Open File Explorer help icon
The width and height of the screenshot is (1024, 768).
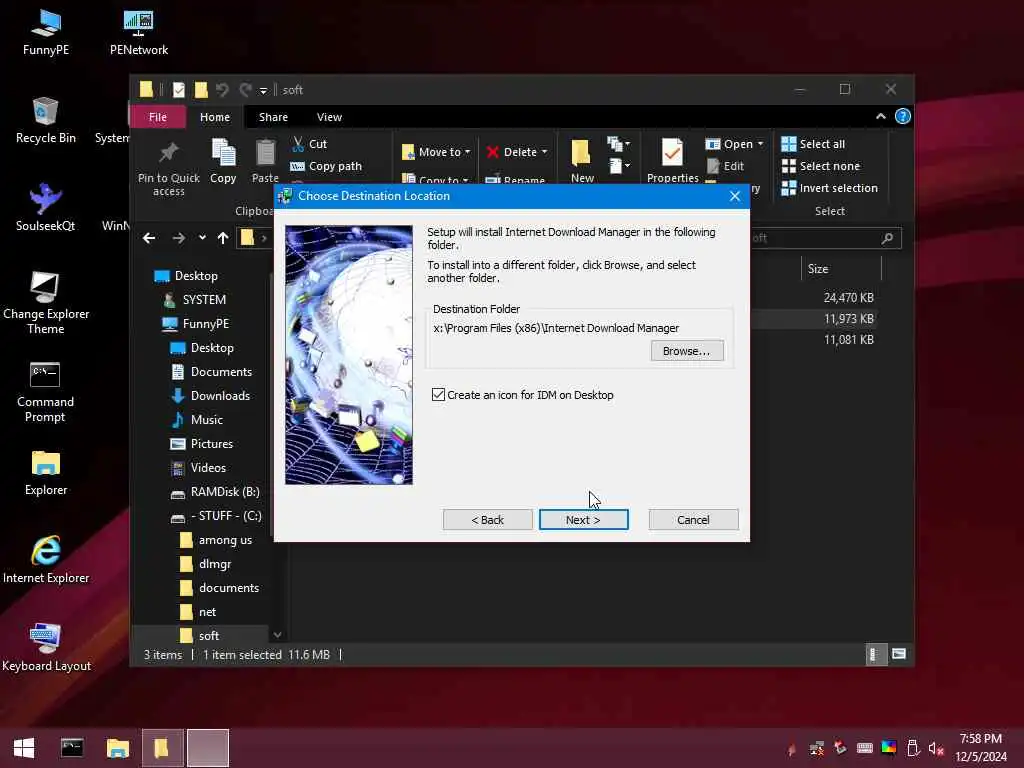pos(903,116)
